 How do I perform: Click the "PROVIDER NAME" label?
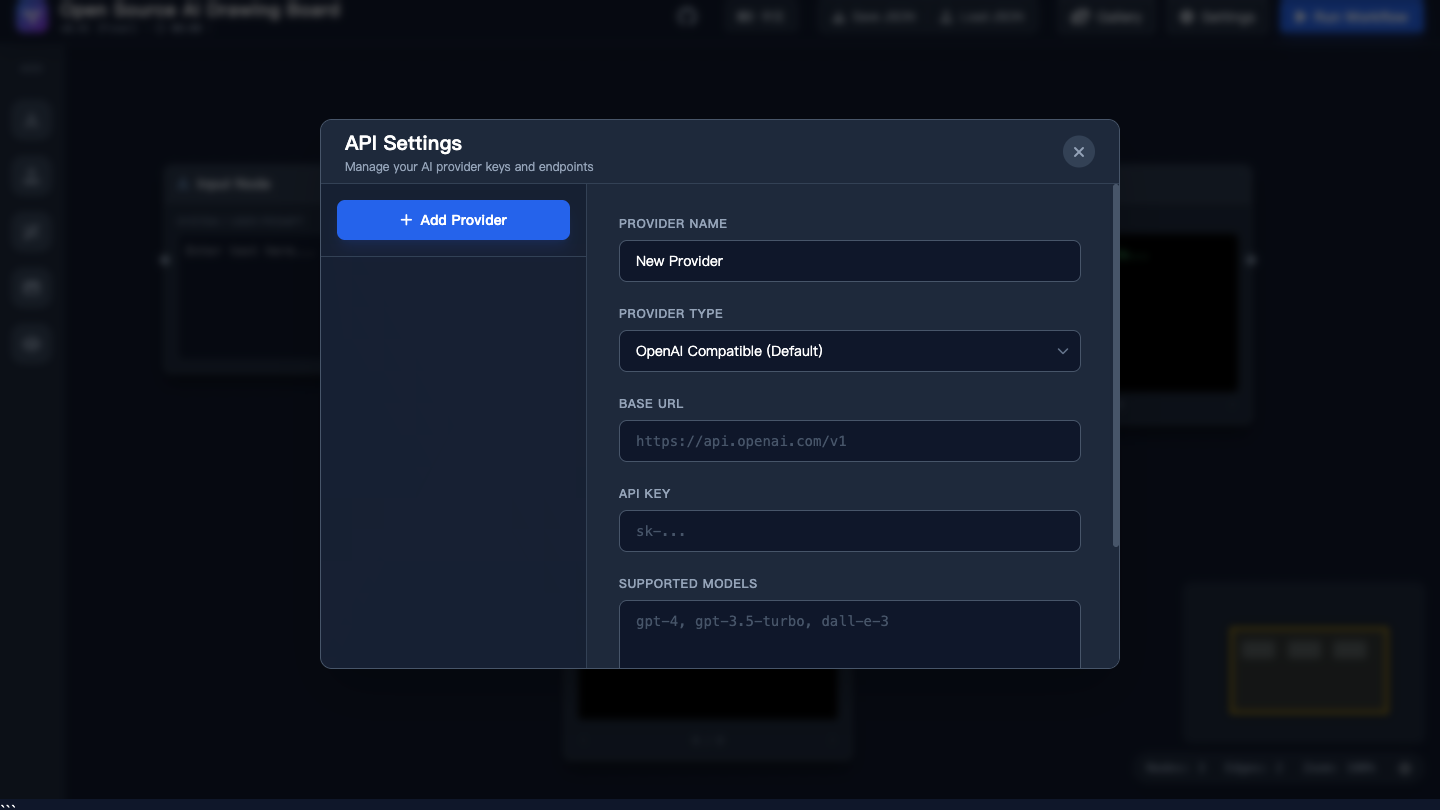coord(673,224)
